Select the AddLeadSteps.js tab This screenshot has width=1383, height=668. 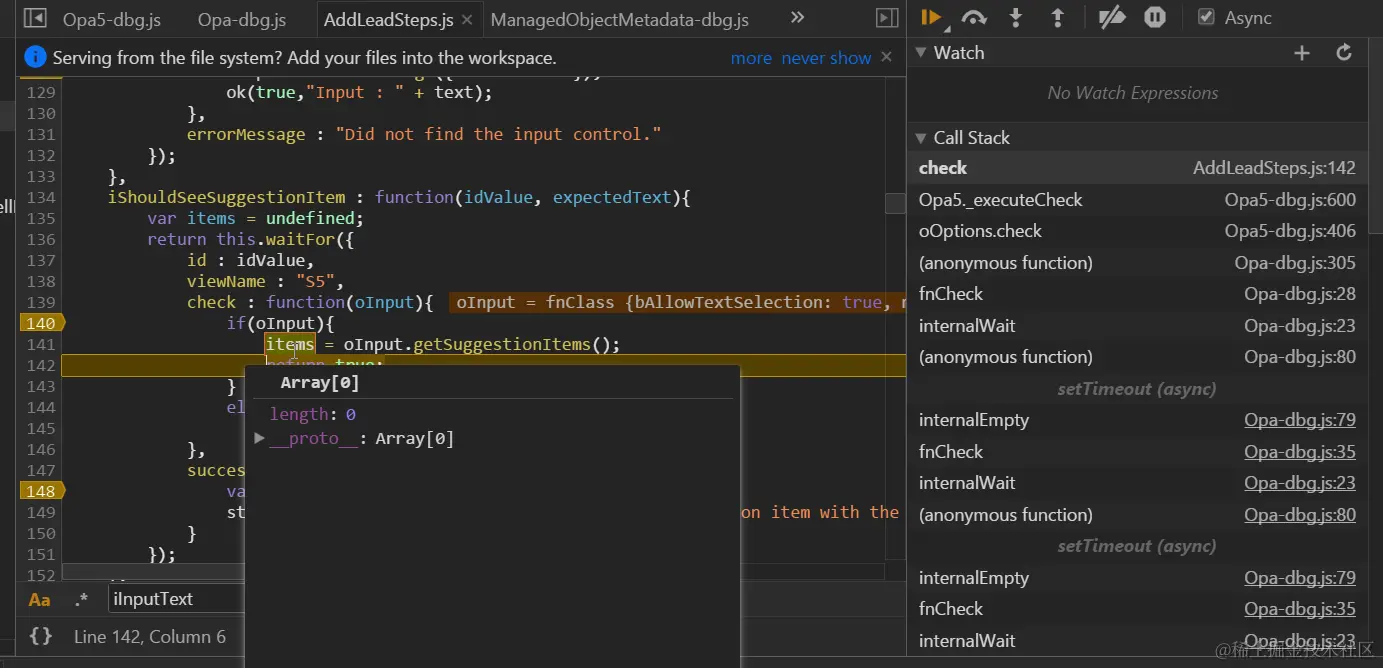[388, 19]
